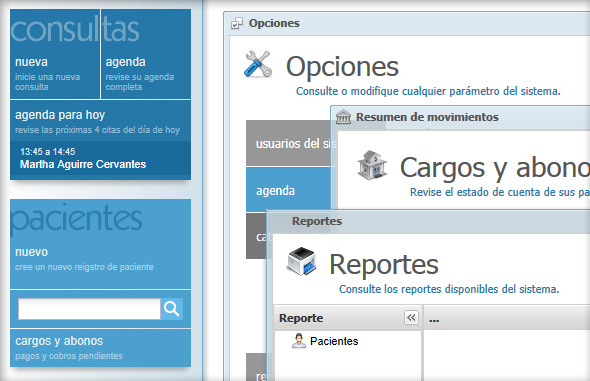Select Pacientes in the Reporte tree
The height and width of the screenshot is (381, 590).
[334, 341]
